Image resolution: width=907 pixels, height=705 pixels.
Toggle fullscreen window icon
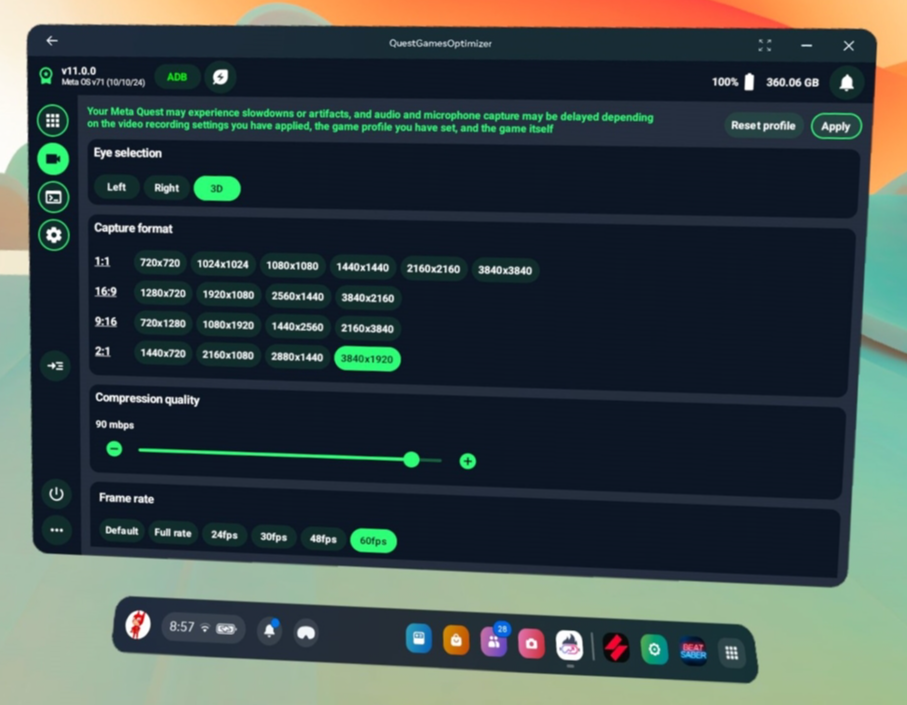coord(765,45)
